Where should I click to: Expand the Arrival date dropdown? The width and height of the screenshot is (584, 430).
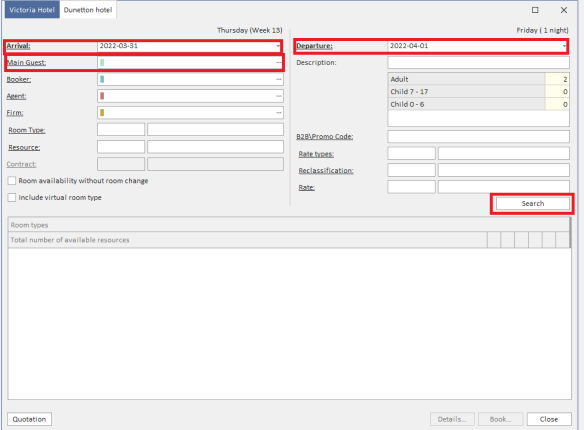[x=278, y=46]
